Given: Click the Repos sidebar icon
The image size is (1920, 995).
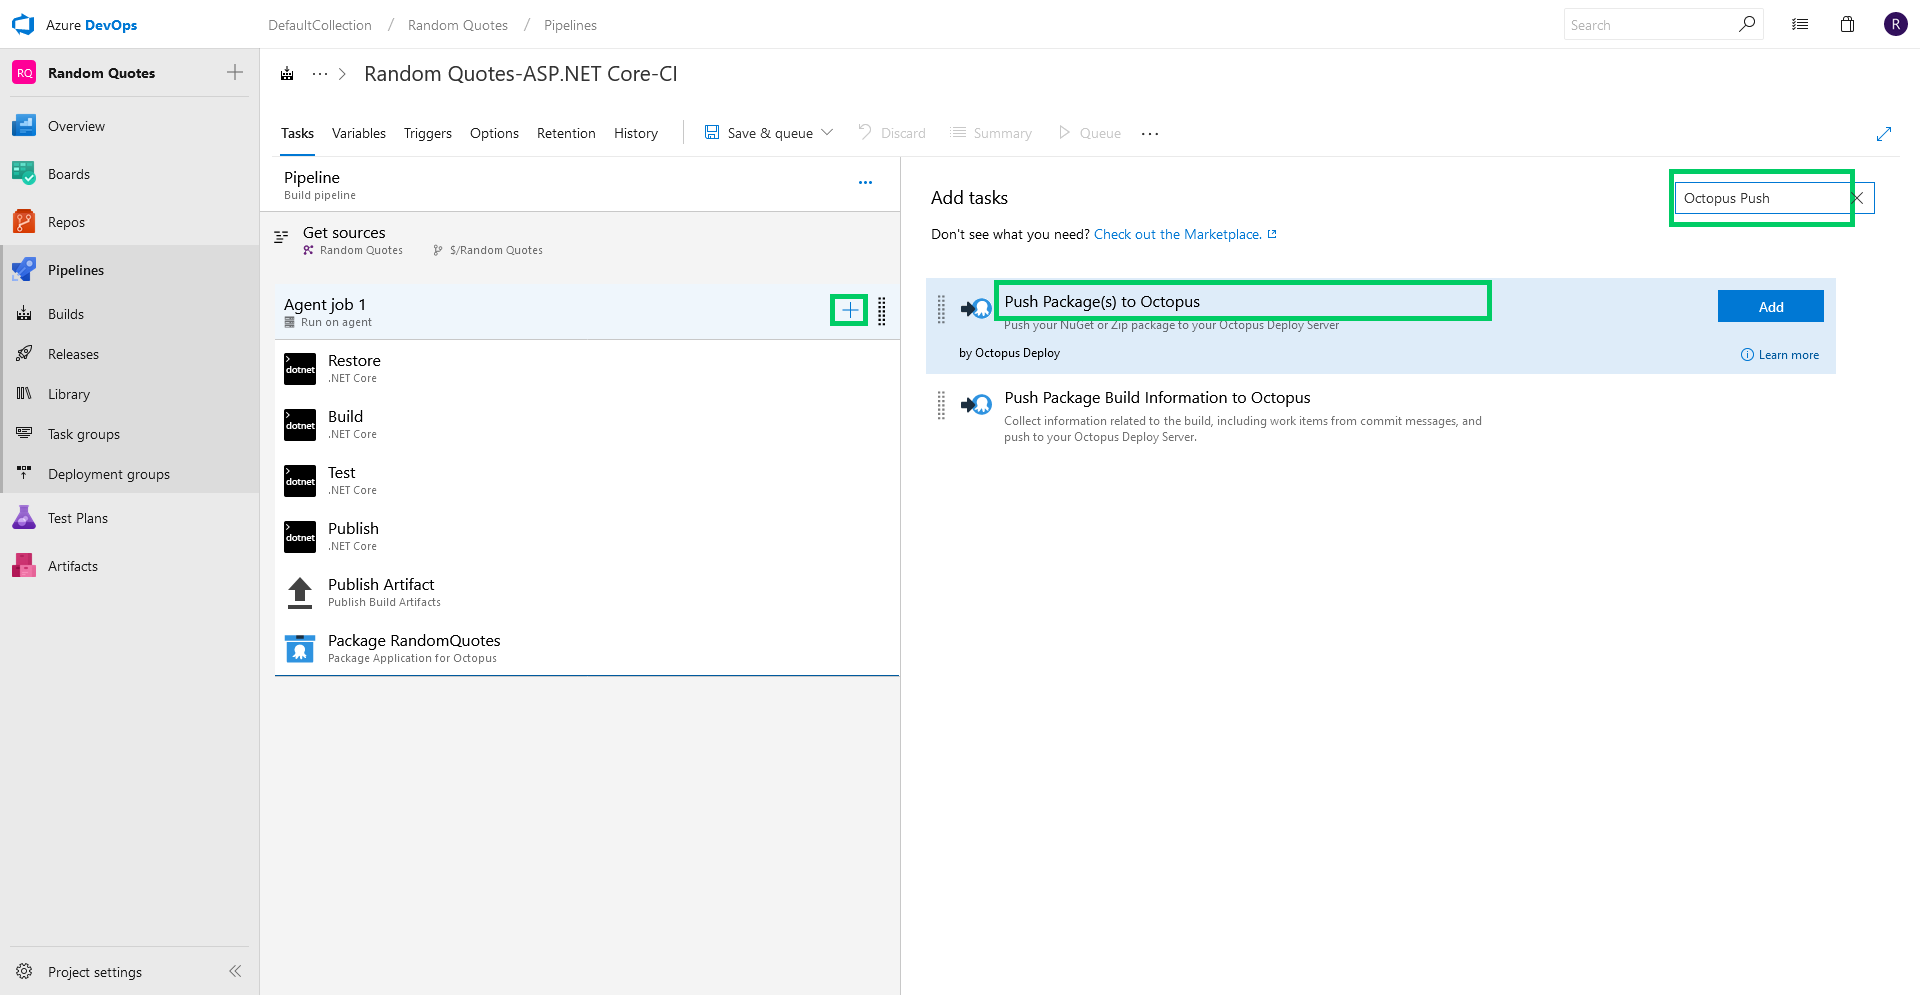Looking at the screenshot, I should 24,222.
